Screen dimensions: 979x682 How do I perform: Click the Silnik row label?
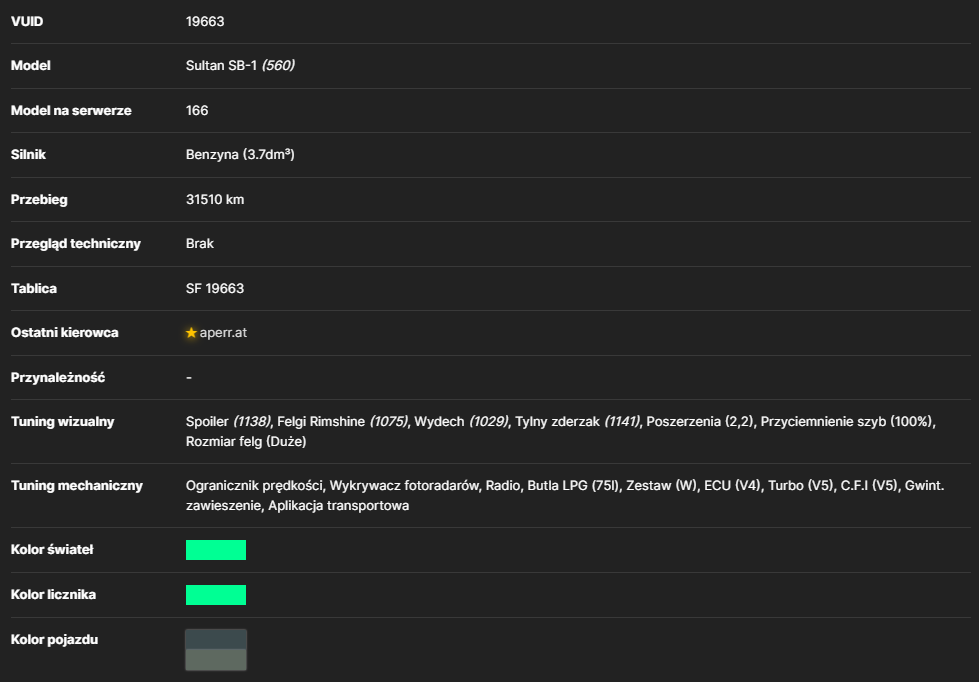(28, 155)
